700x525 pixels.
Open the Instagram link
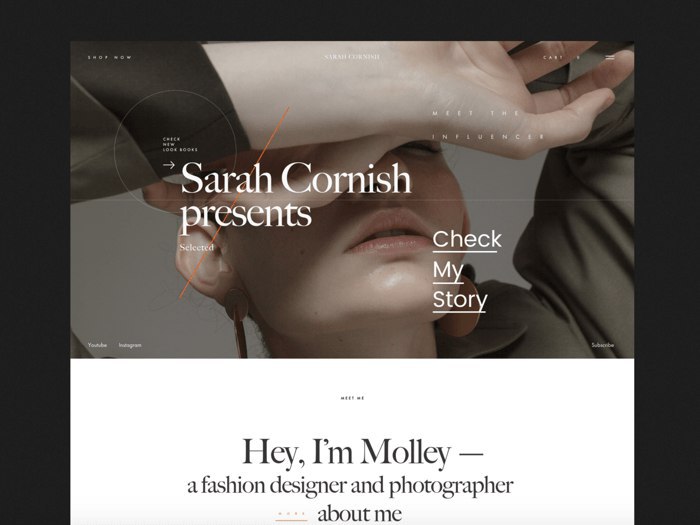coord(130,345)
